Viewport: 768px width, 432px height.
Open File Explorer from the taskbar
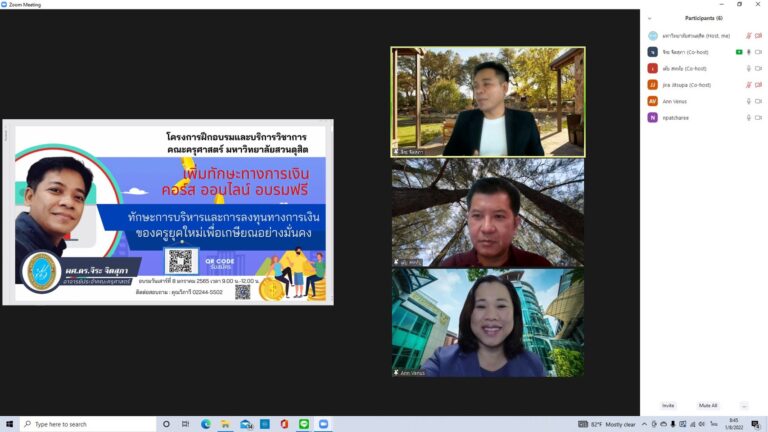pos(225,424)
